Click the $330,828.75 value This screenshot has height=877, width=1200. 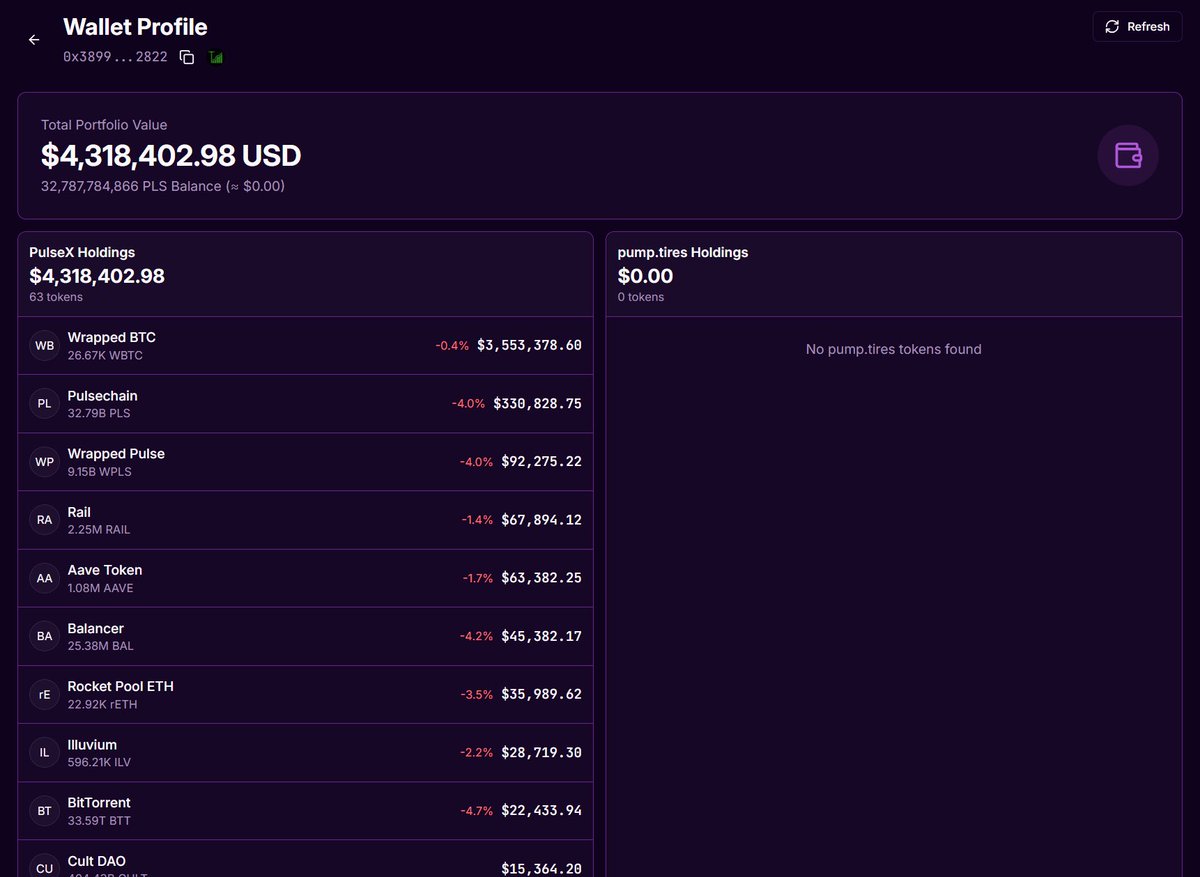pyautogui.click(x=537, y=403)
